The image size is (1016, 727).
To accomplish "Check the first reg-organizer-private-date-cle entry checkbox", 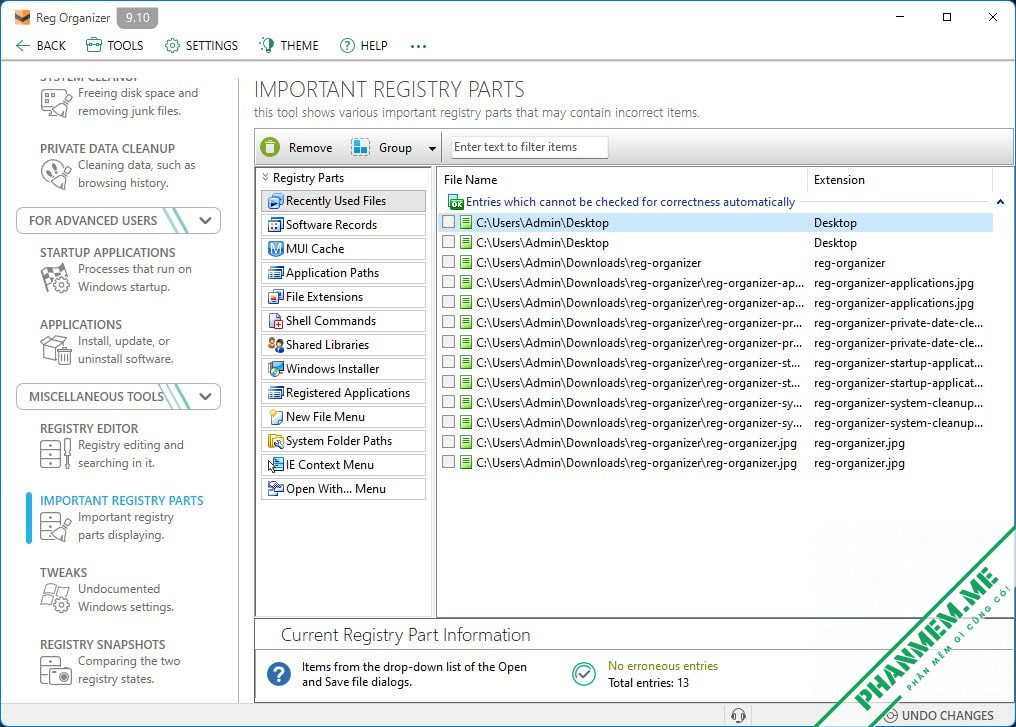I will pos(448,323).
